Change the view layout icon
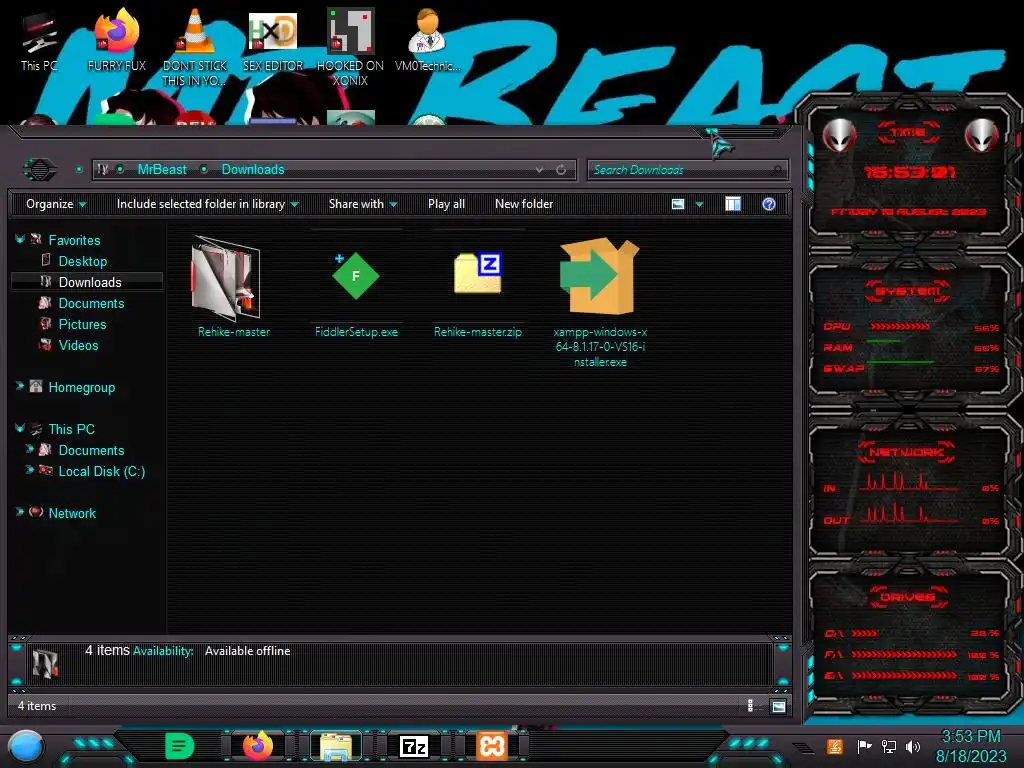1024x768 pixels. click(678, 204)
